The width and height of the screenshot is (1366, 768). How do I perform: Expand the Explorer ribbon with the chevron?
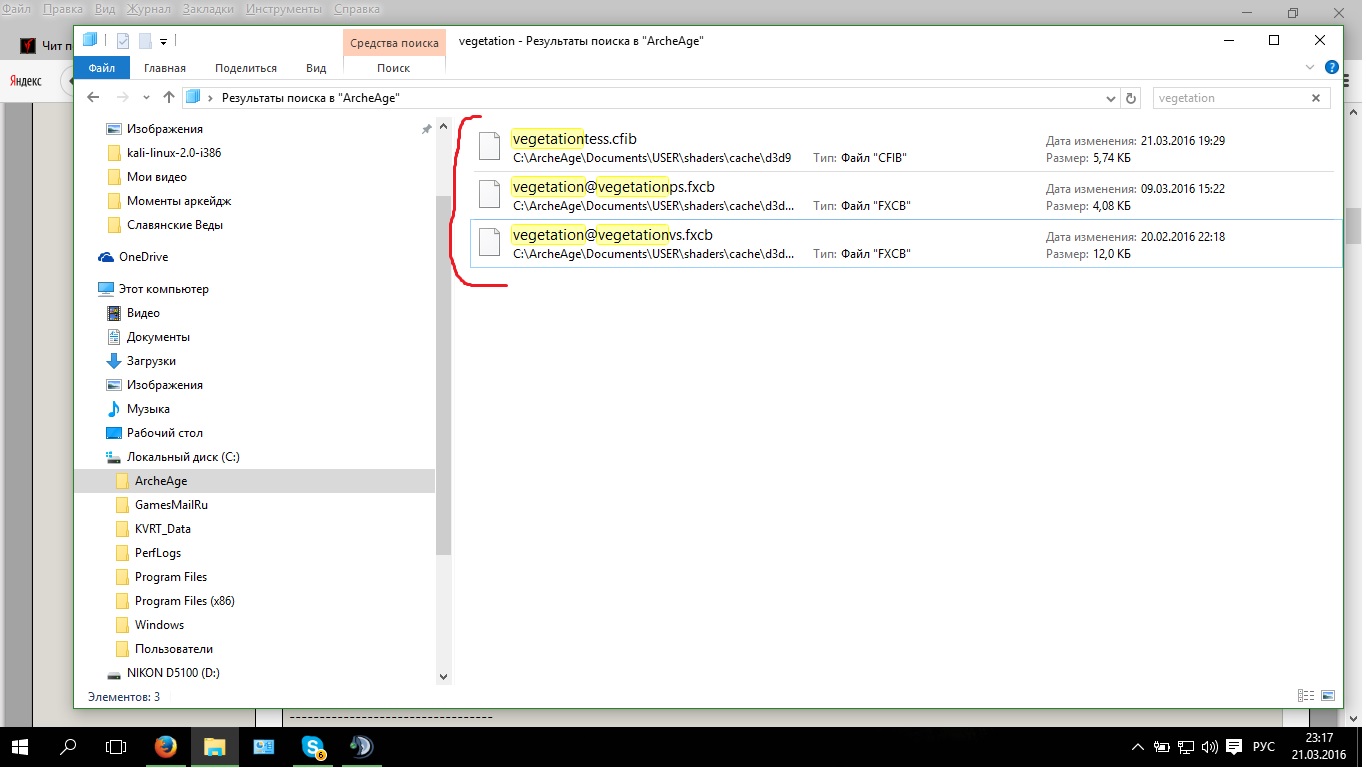pyautogui.click(x=1311, y=68)
